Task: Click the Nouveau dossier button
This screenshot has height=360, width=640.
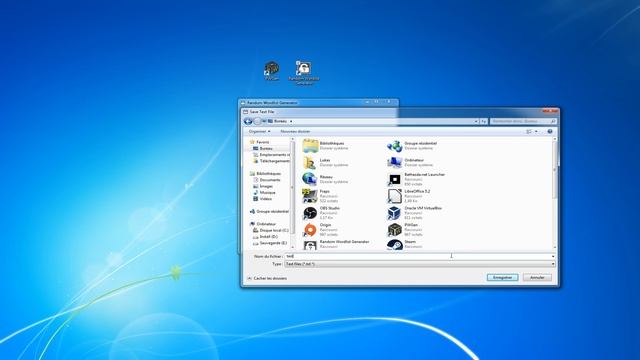Action: (x=295, y=131)
